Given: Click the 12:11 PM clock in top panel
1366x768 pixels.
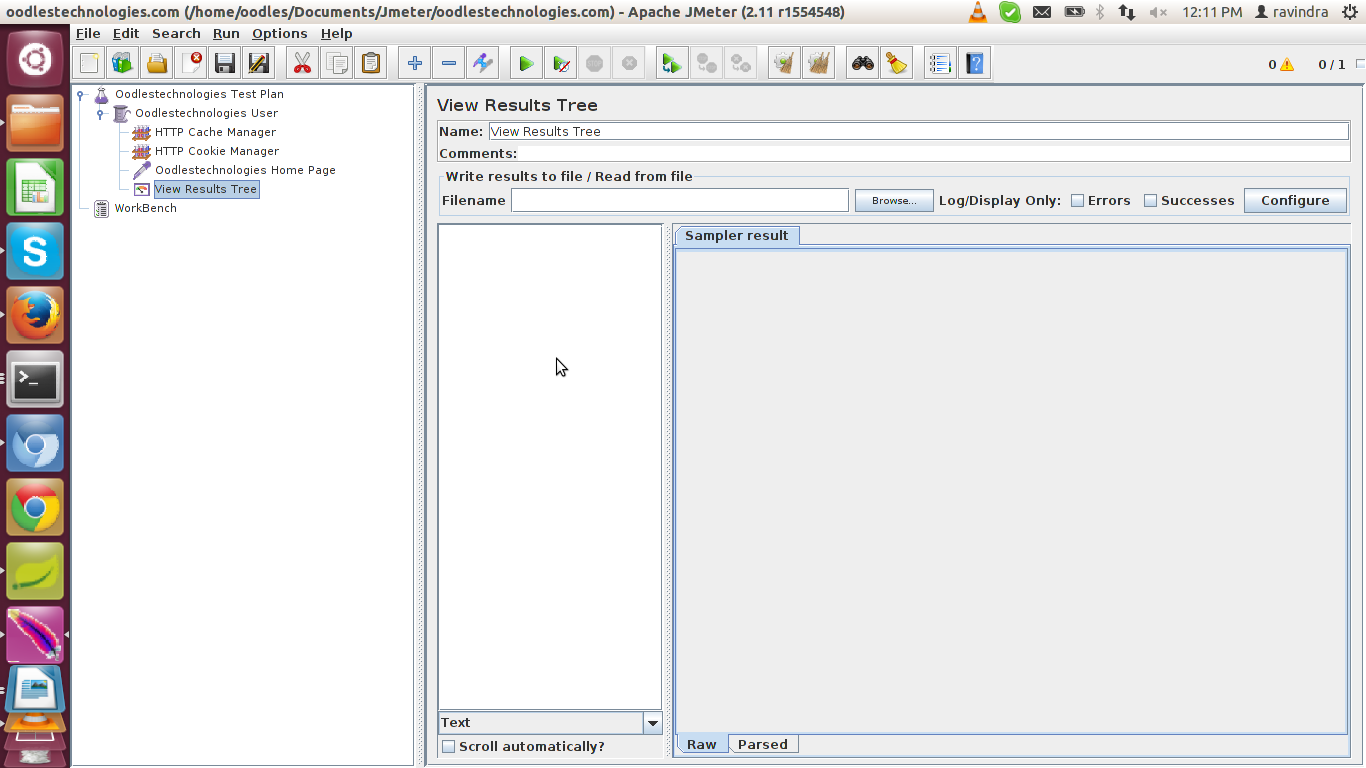Looking at the screenshot, I should pyautogui.click(x=1212, y=12).
